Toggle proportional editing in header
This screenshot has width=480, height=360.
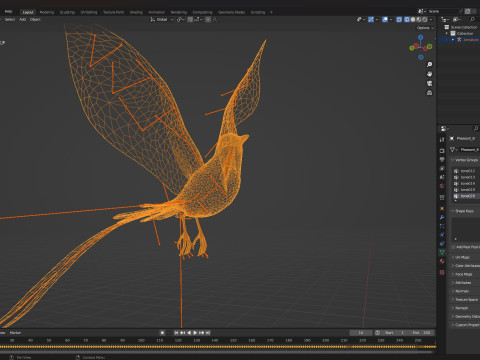208,19
